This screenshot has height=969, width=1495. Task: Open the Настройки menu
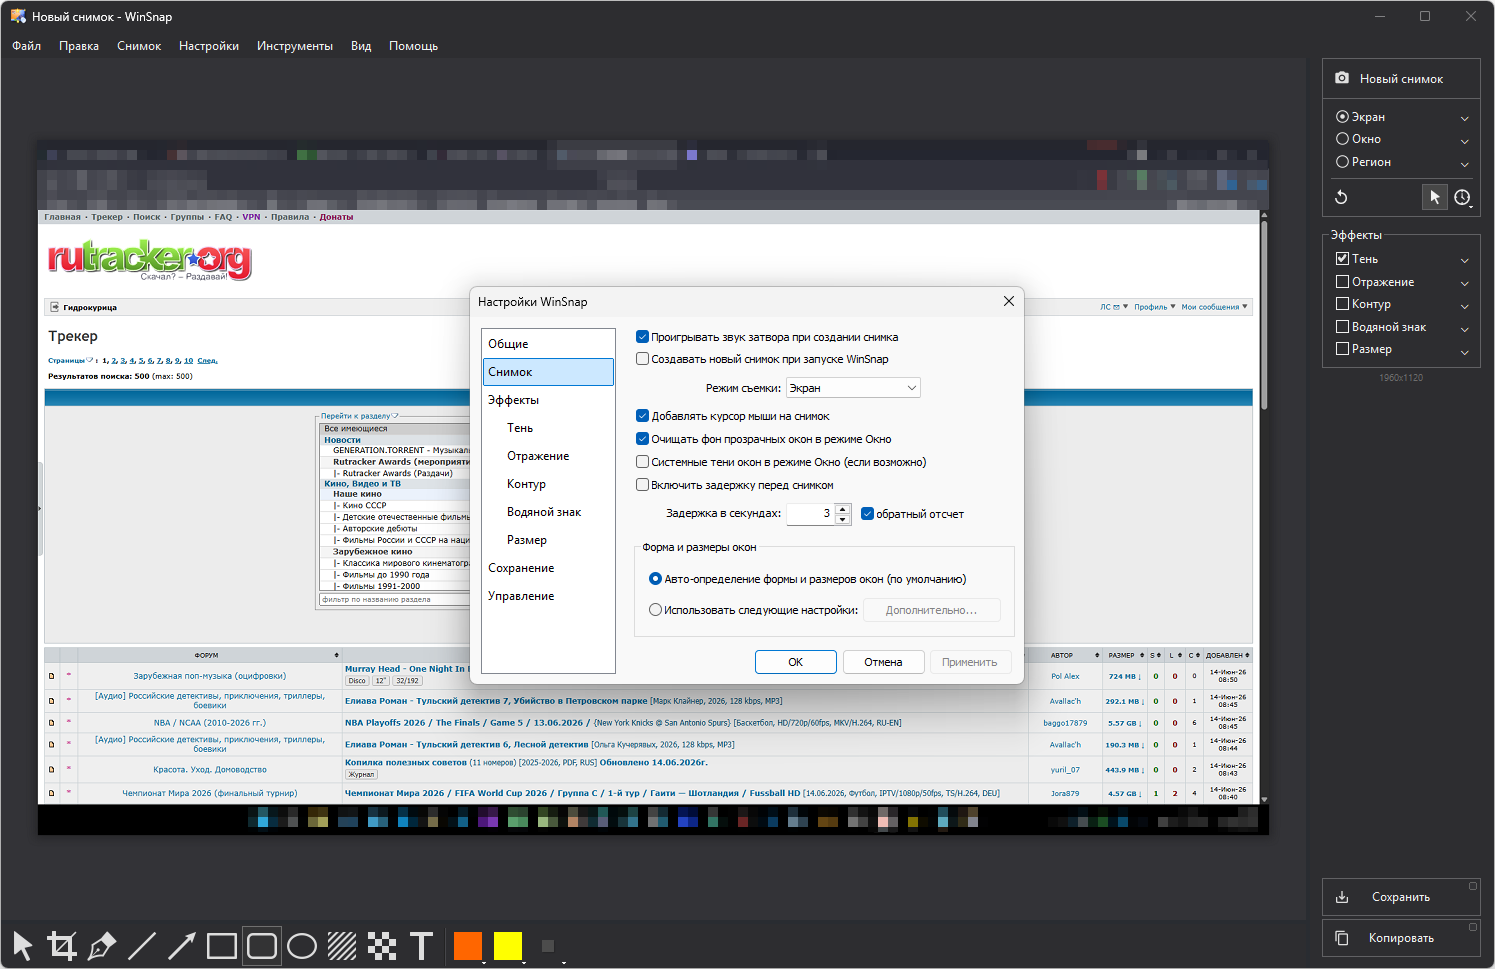[209, 46]
